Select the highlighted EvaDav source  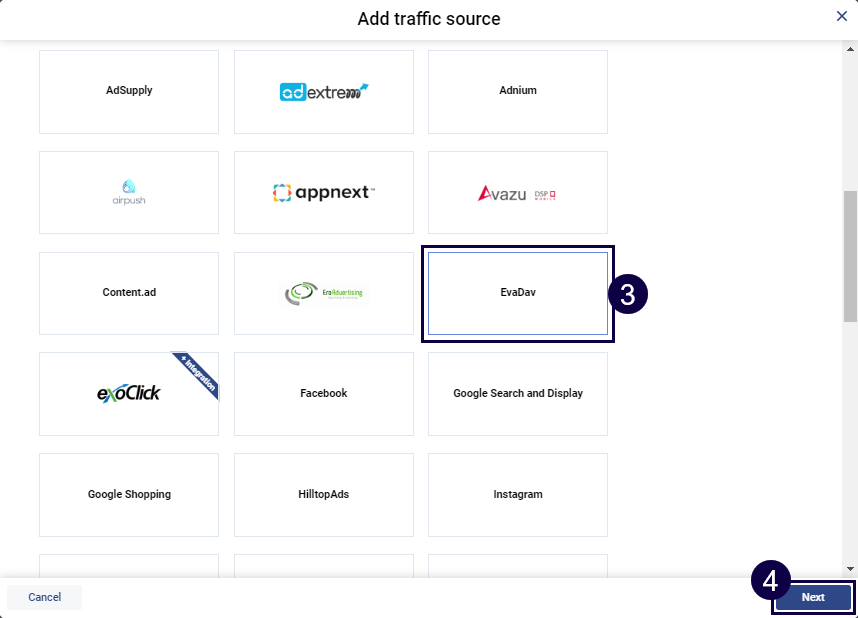[x=517, y=293]
